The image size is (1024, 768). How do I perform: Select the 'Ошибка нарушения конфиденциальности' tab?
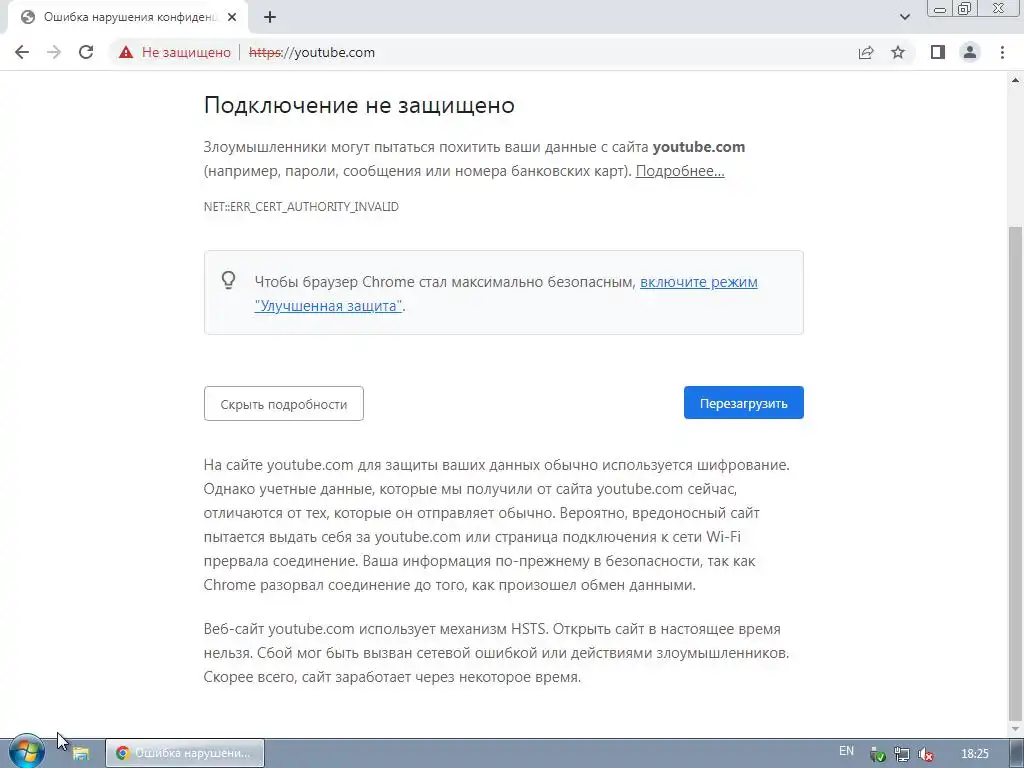[x=128, y=18]
